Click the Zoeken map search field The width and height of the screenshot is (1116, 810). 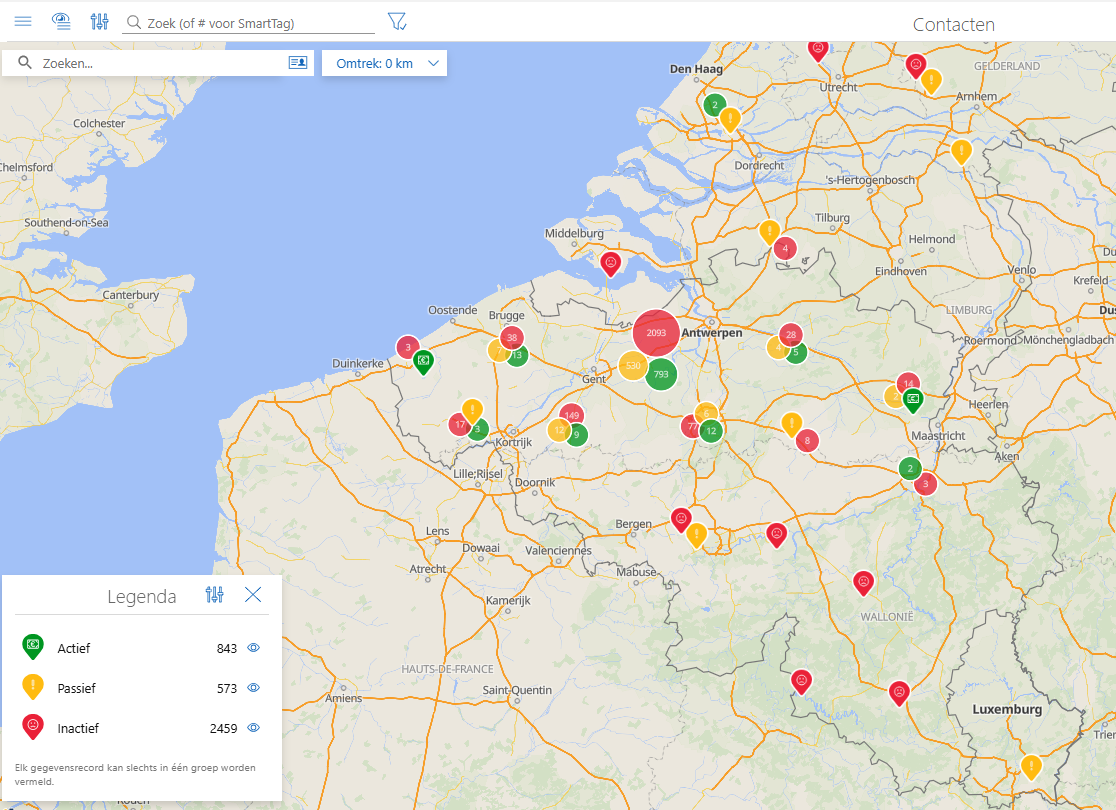coord(162,63)
